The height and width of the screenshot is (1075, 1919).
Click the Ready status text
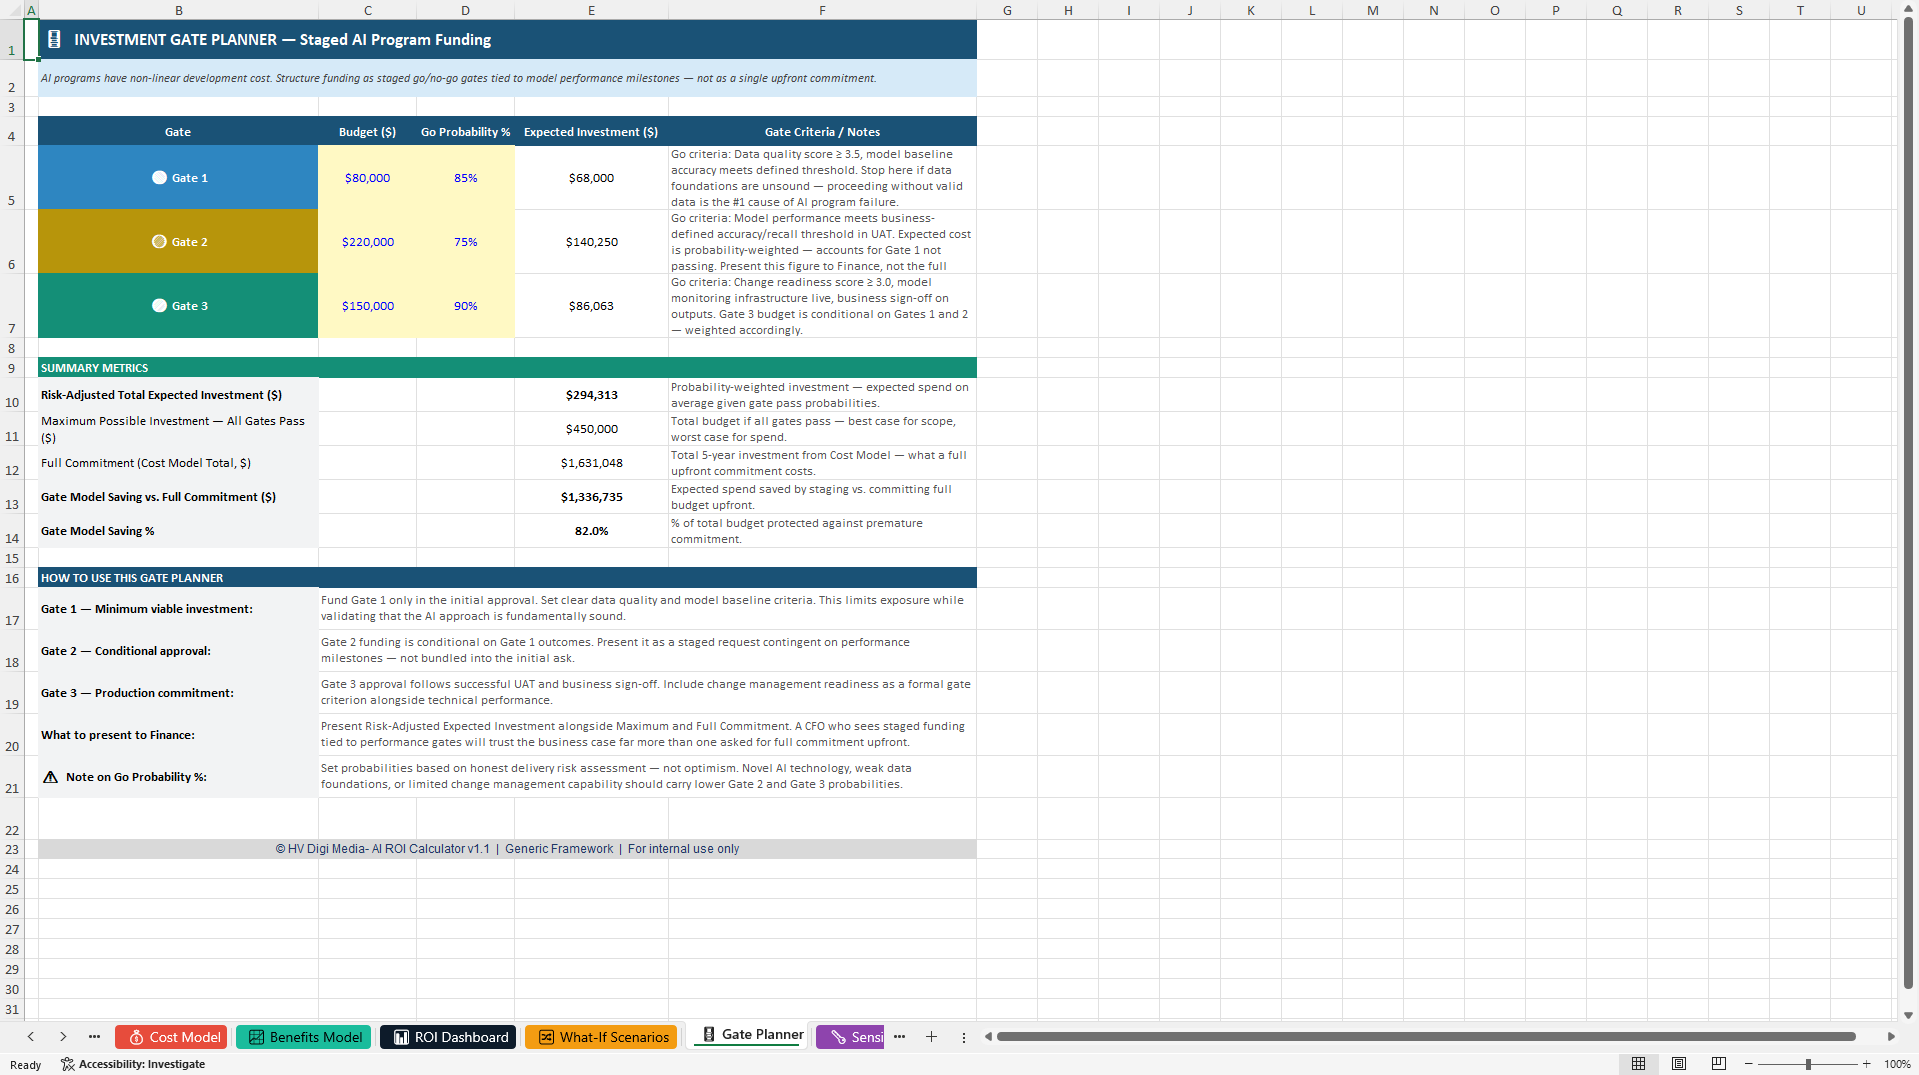tap(25, 1065)
